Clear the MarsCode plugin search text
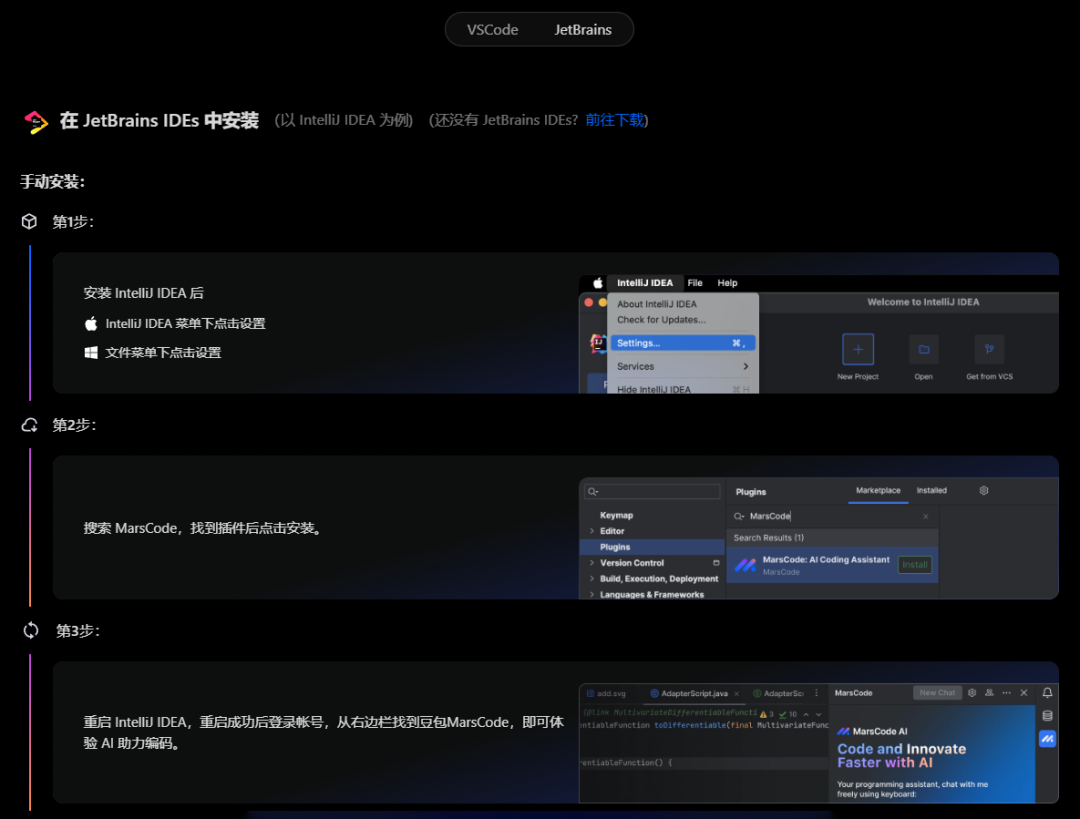This screenshot has height=819, width=1080. 926,517
